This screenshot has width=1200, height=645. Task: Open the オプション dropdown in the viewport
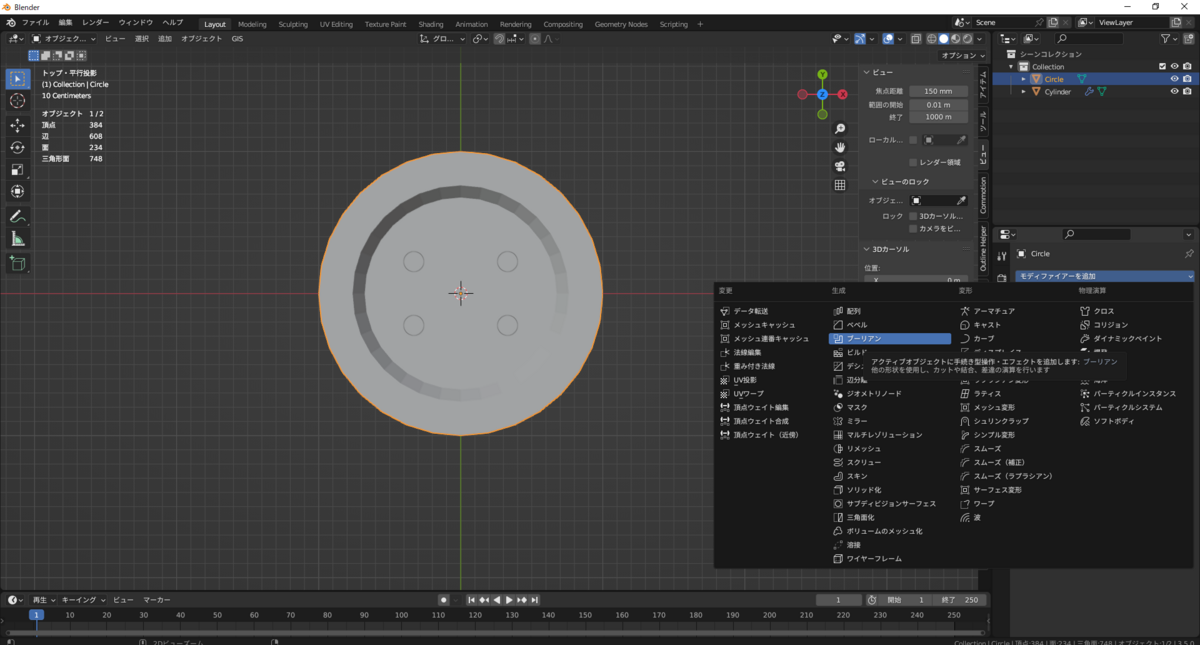click(x=962, y=56)
